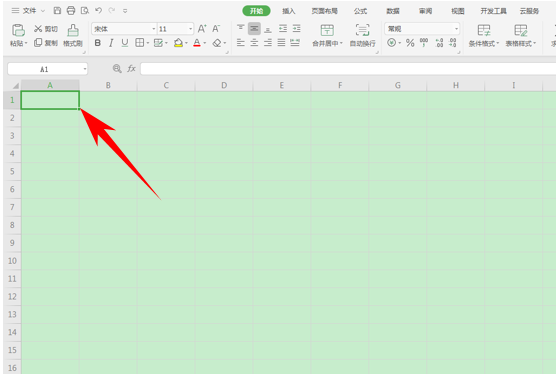Click the currency format icon

(391, 43)
